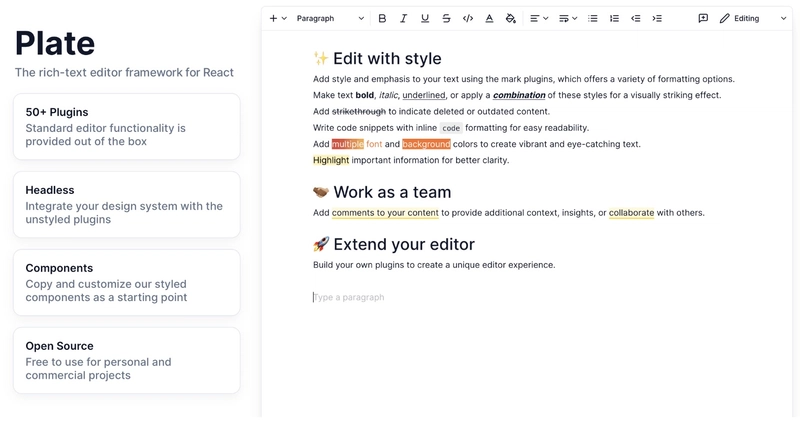Click the commented word 'collaborate'
Viewport: 800px width, 426px height.
tap(631, 213)
